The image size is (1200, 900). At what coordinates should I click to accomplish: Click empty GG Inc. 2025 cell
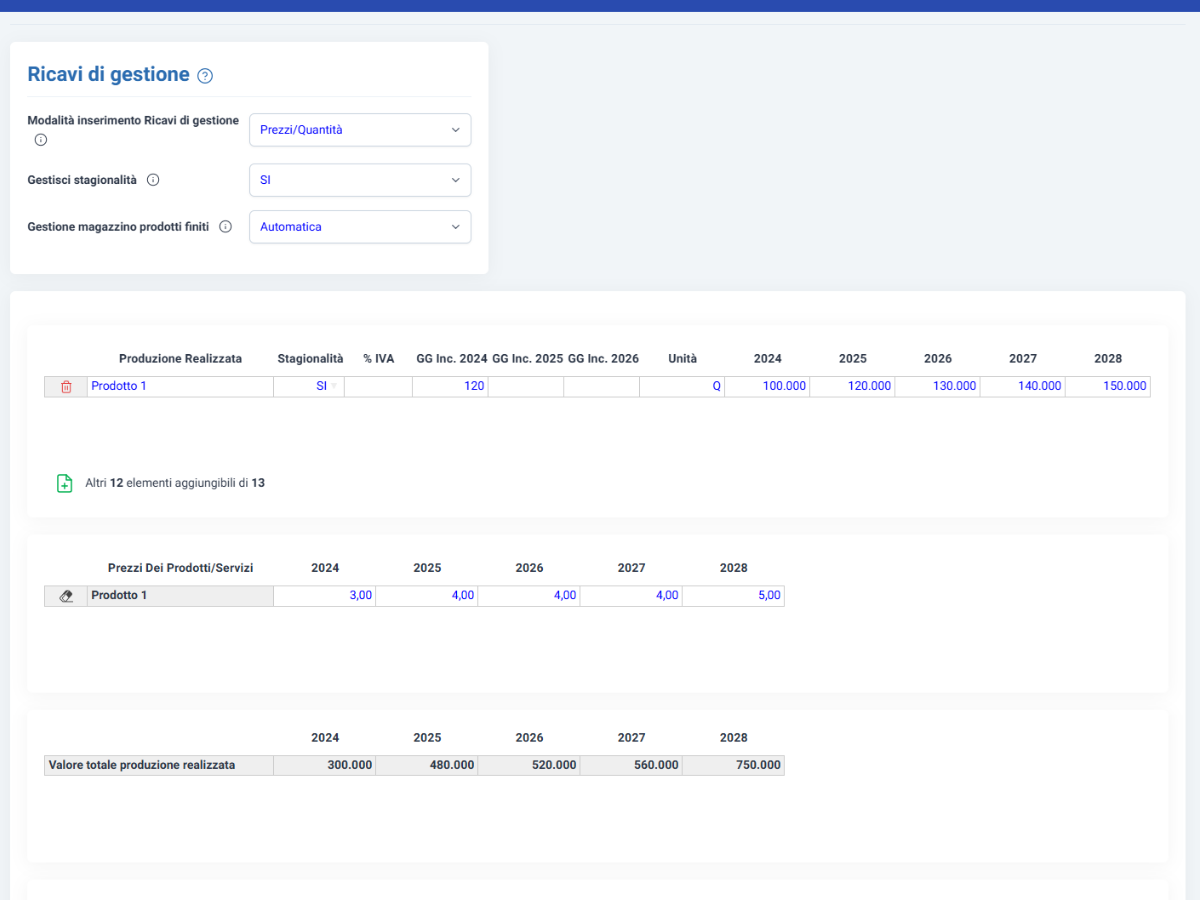(526, 386)
